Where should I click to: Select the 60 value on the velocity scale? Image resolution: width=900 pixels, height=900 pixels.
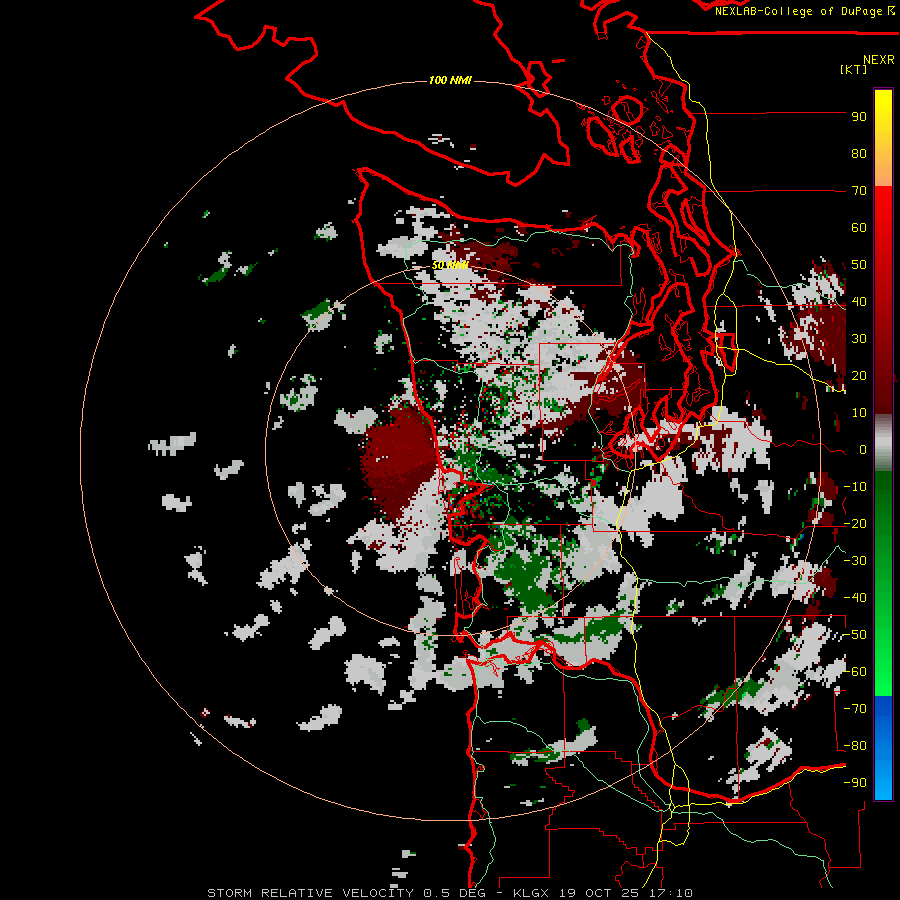(859, 227)
